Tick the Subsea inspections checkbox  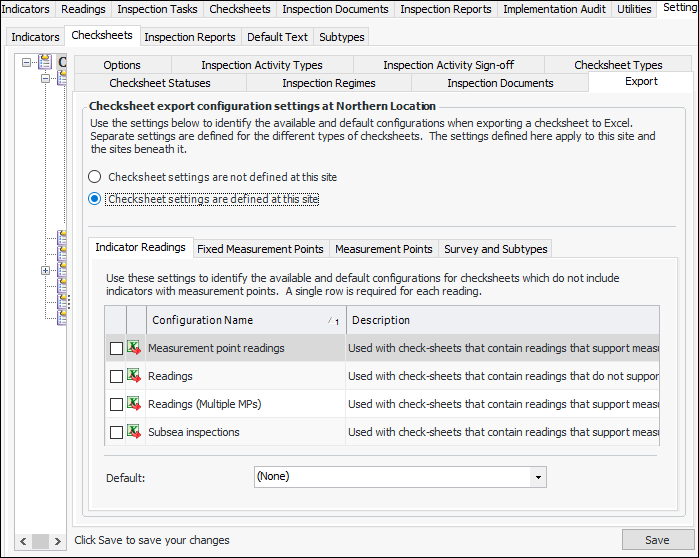(117, 432)
